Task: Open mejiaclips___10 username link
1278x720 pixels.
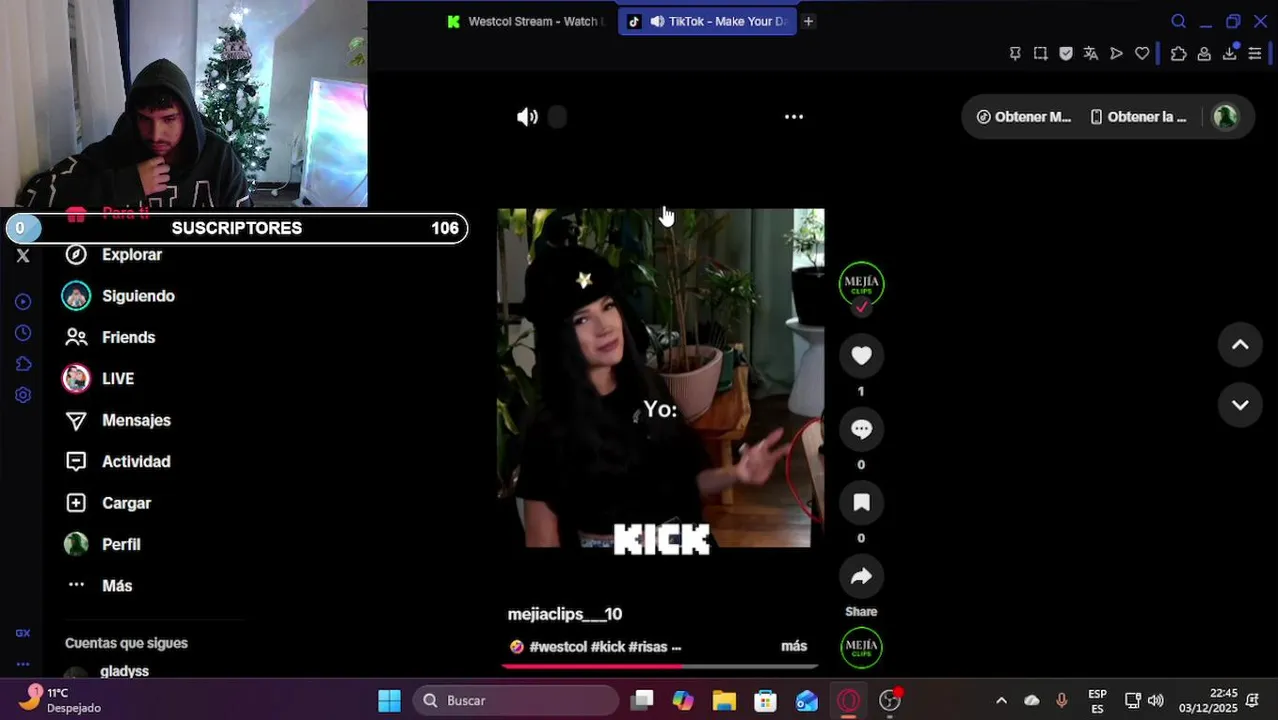Action: click(x=565, y=614)
